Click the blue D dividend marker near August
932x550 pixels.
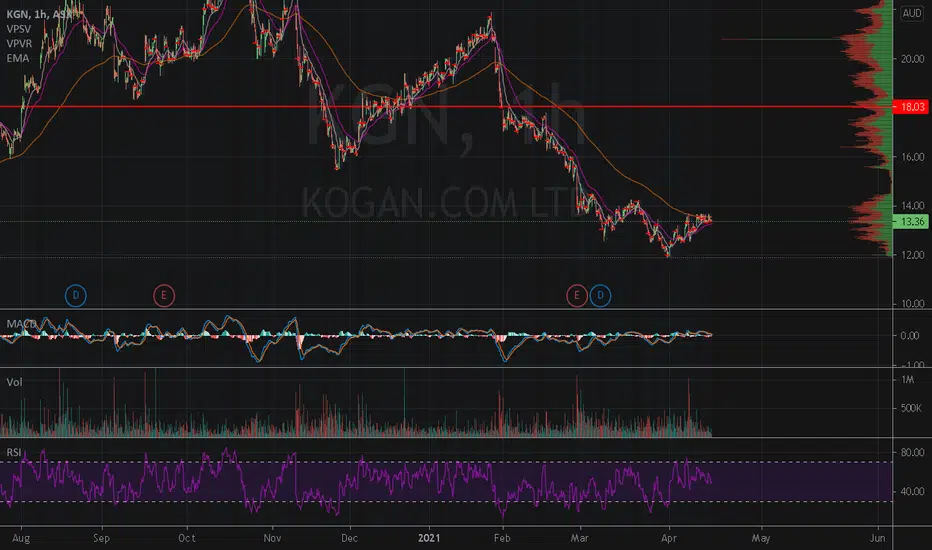[x=75, y=296]
